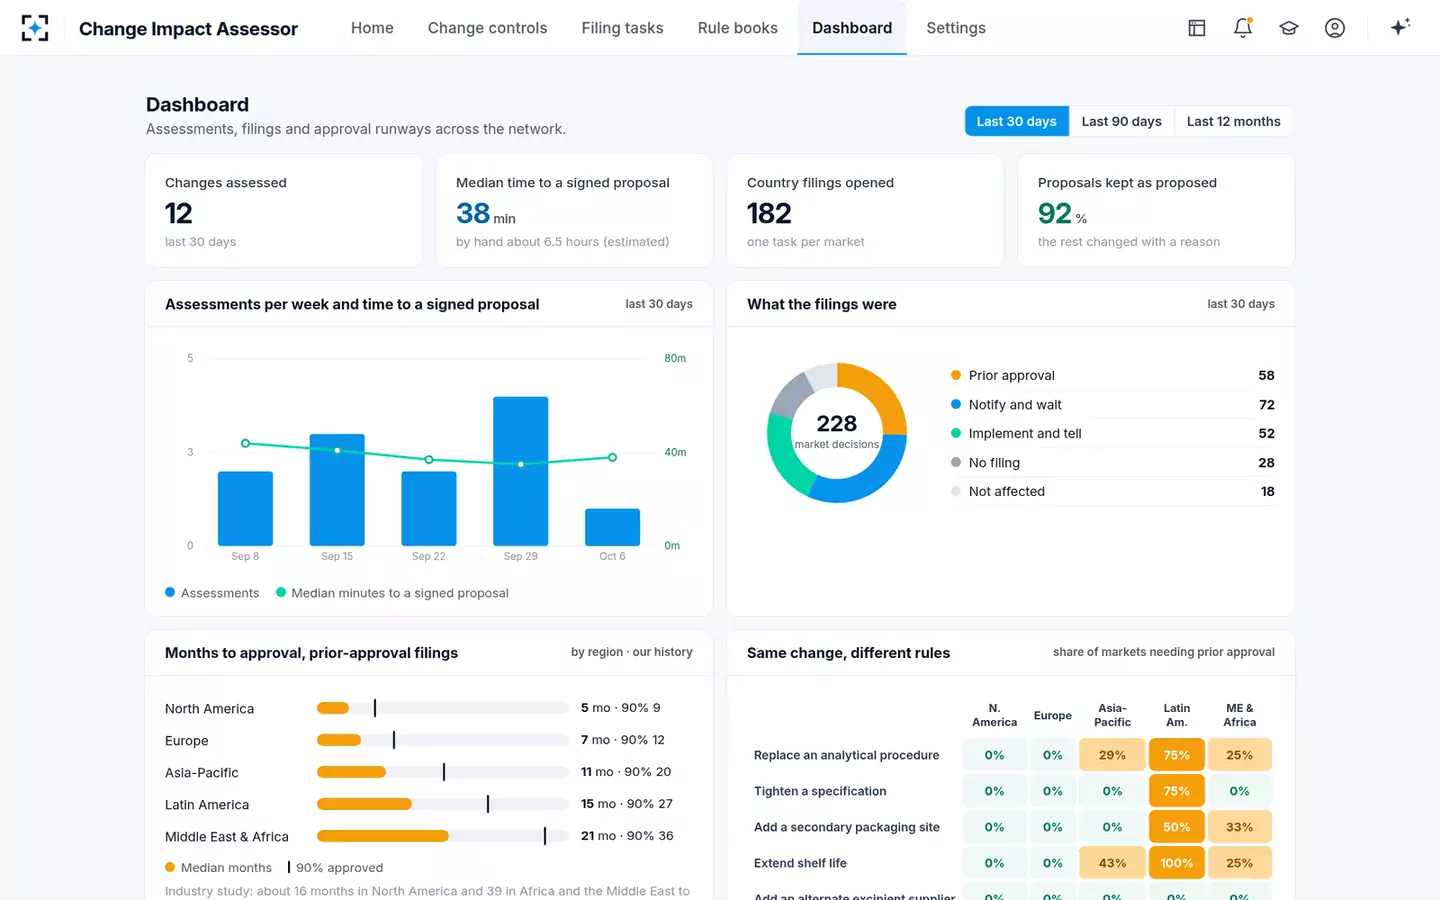Launch the sparkle AI assistant icon
This screenshot has width=1440, height=900.
tap(1400, 27)
